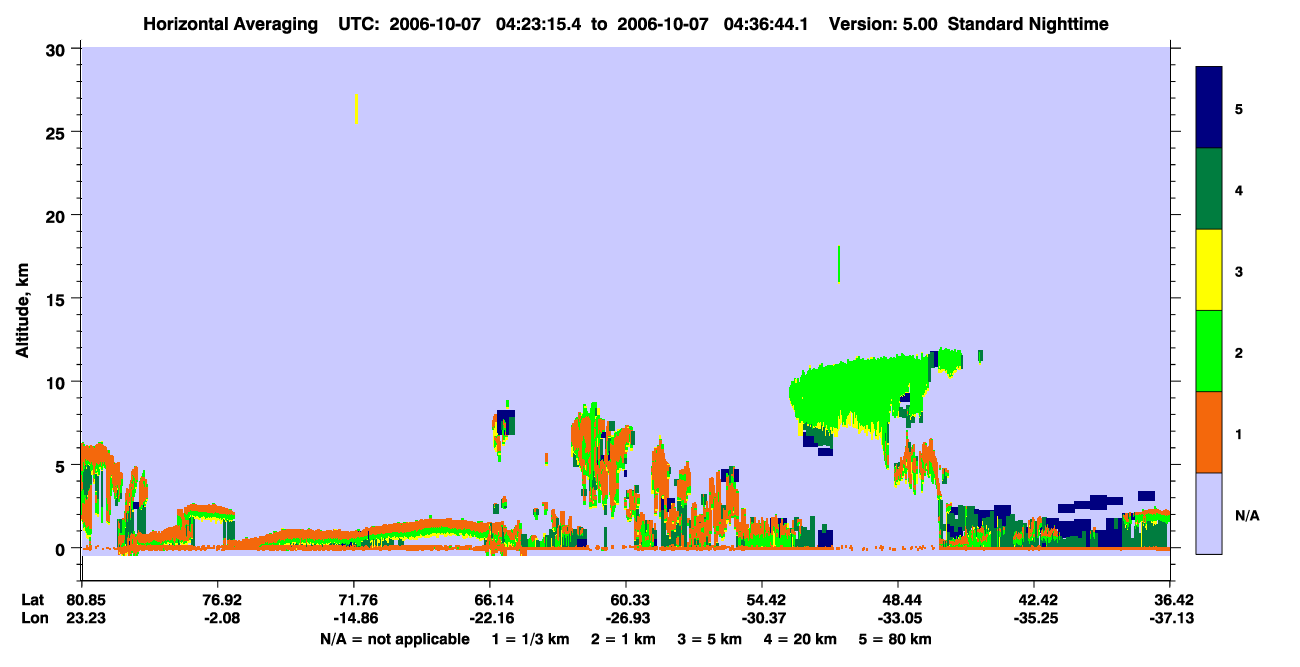The width and height of the screenshot is (1300, 667).
Task: Click the 'Lat' row label
Action: click(x=33, y=600)
